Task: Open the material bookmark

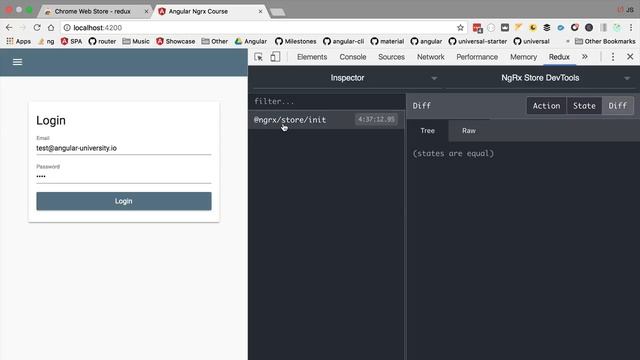Action: (387, 41)
